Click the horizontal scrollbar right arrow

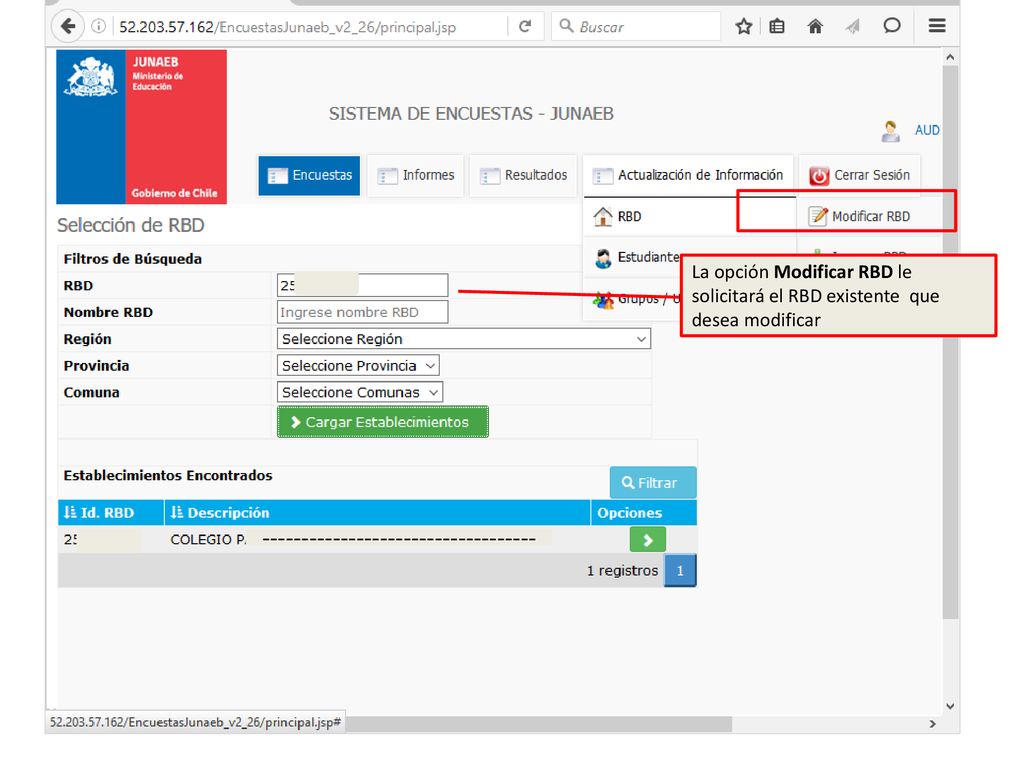933,724
